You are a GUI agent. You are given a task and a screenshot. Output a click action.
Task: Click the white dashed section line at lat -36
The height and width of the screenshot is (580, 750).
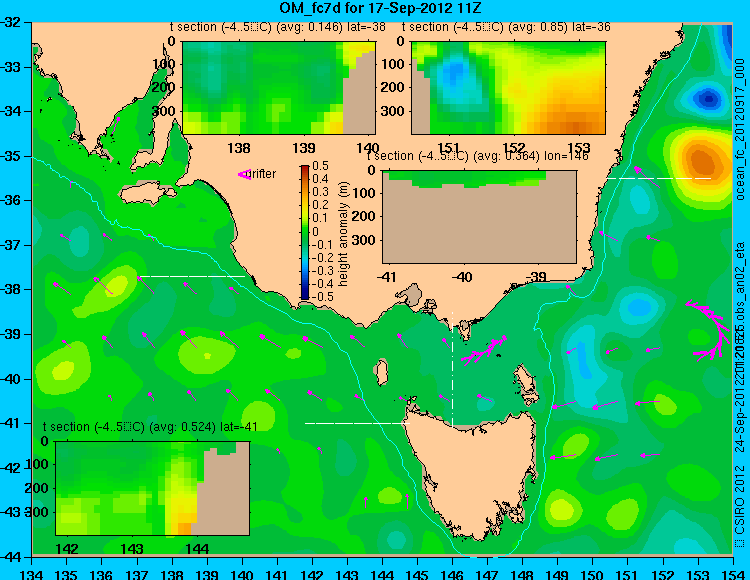tap(659, 178)
